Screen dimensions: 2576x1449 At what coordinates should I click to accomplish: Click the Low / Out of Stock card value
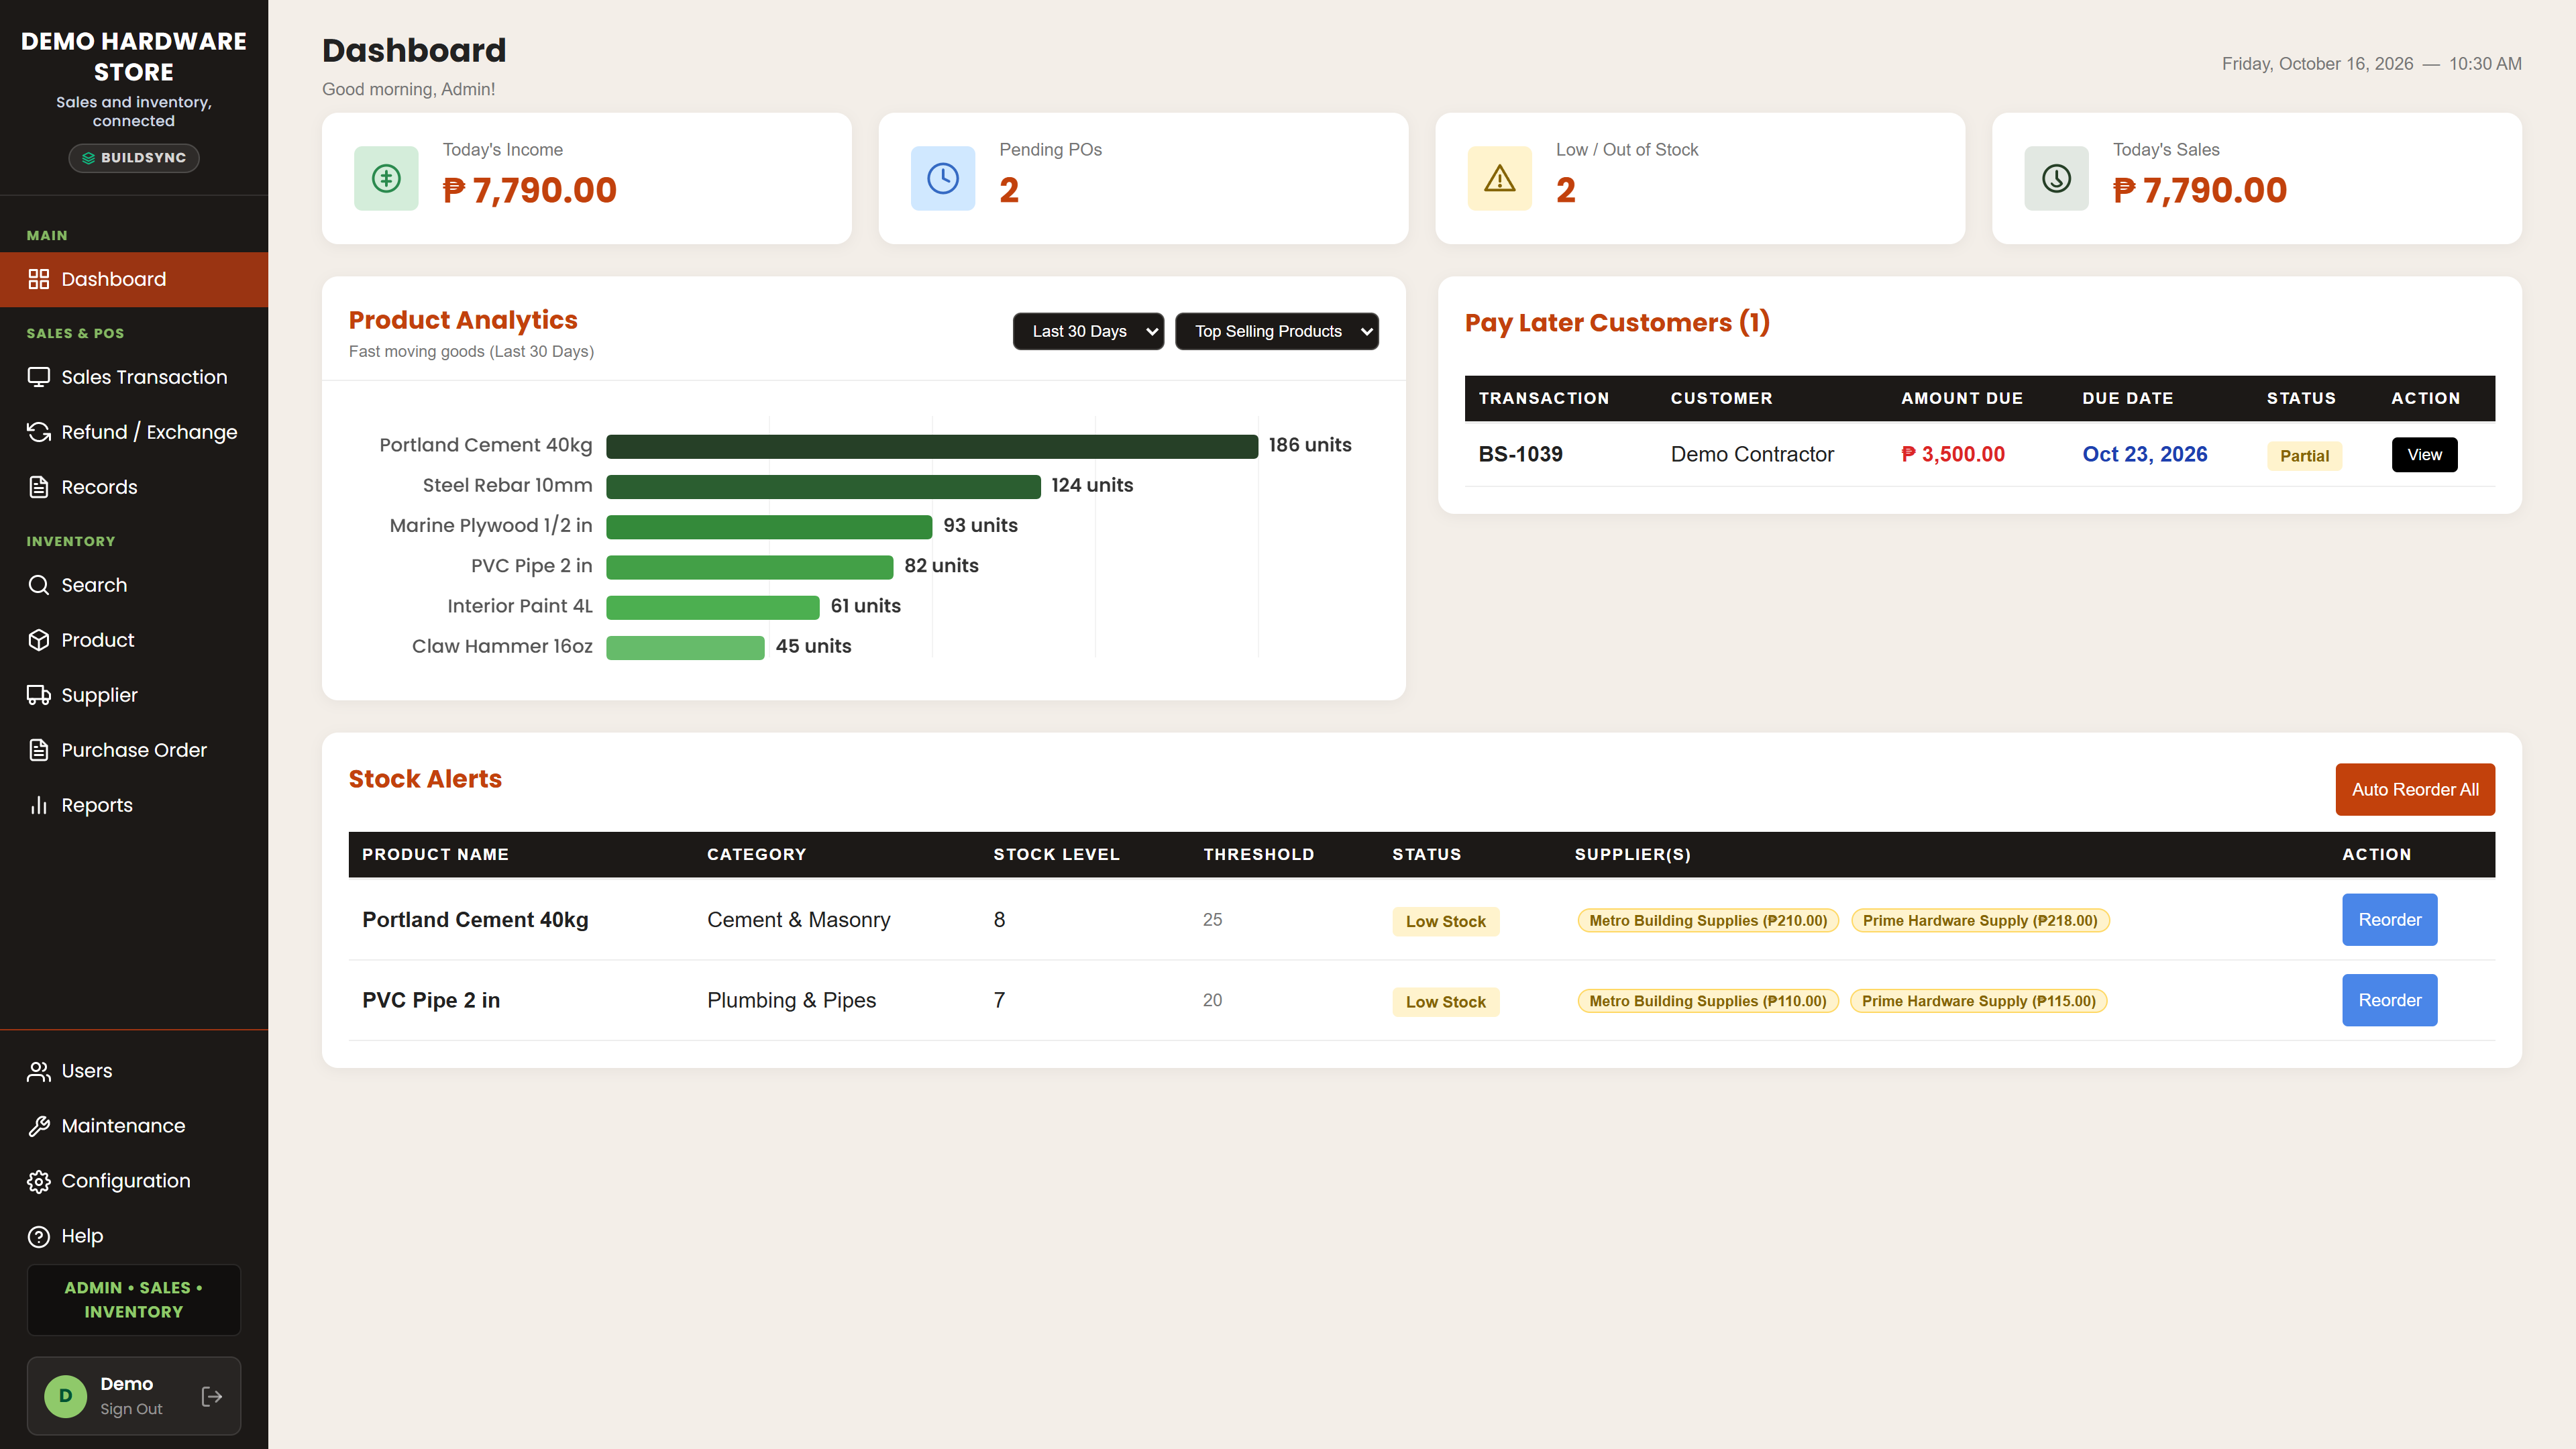pos(1566,190)
